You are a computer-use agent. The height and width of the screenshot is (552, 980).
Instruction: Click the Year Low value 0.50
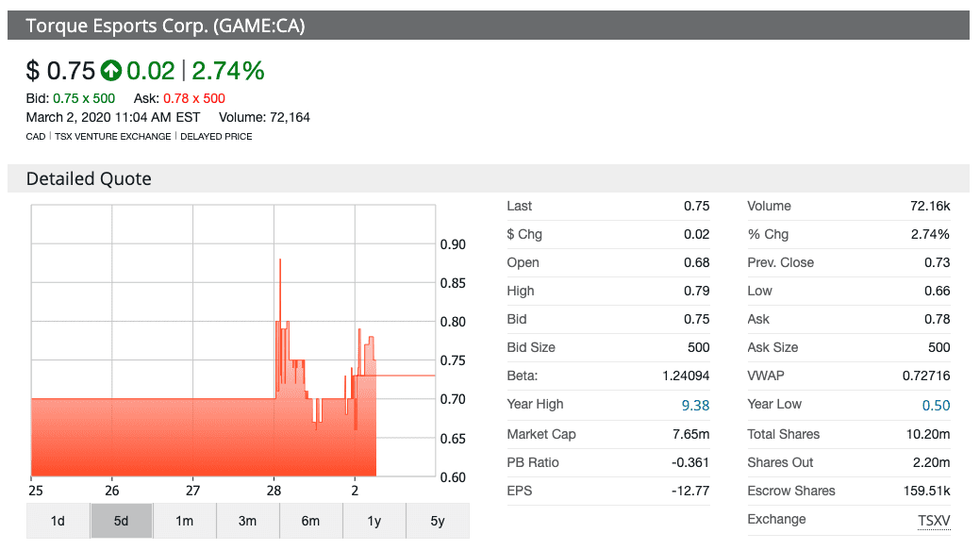(934, 404)
